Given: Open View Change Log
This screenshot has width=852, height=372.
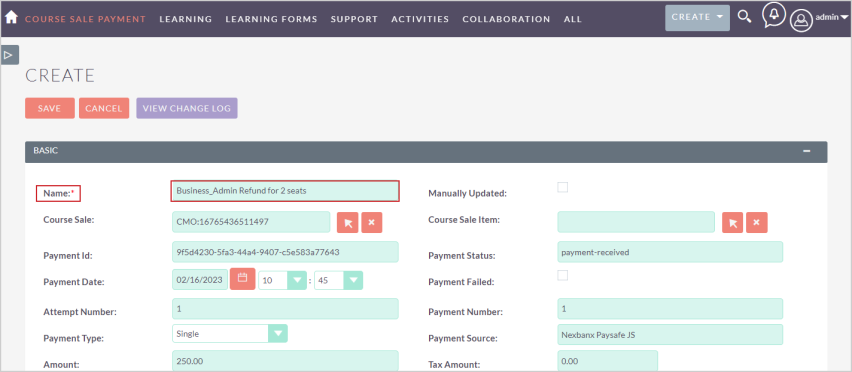Looking at the screenshot, I should [187, 108].
